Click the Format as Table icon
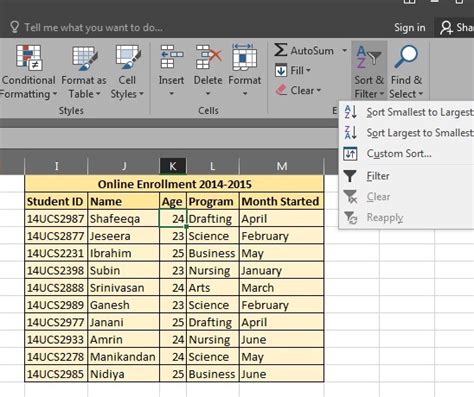The image size is (474, 397). coord(84,58)
